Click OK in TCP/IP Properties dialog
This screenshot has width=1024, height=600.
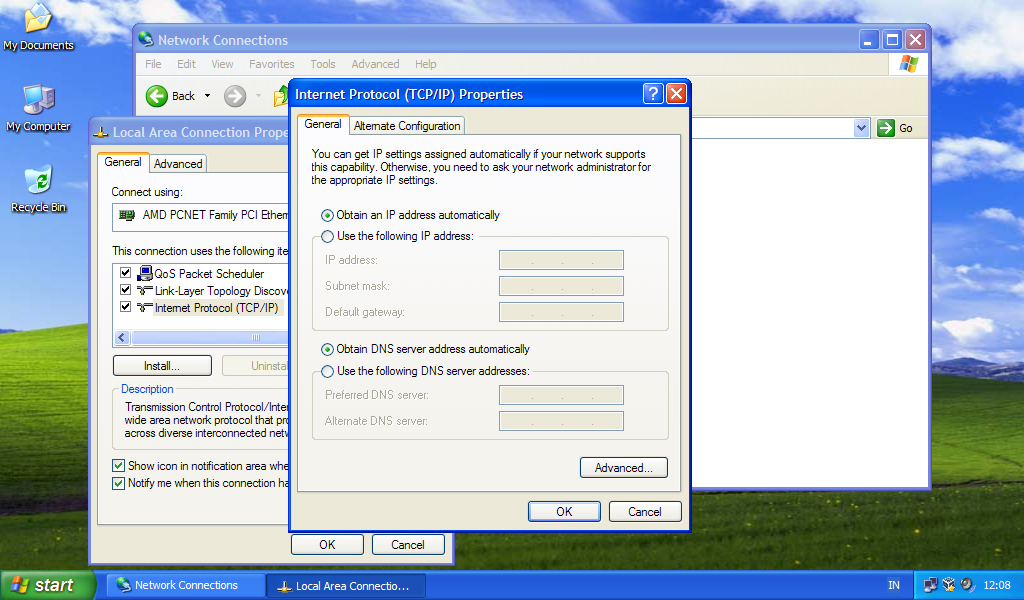tap(564, 512)
